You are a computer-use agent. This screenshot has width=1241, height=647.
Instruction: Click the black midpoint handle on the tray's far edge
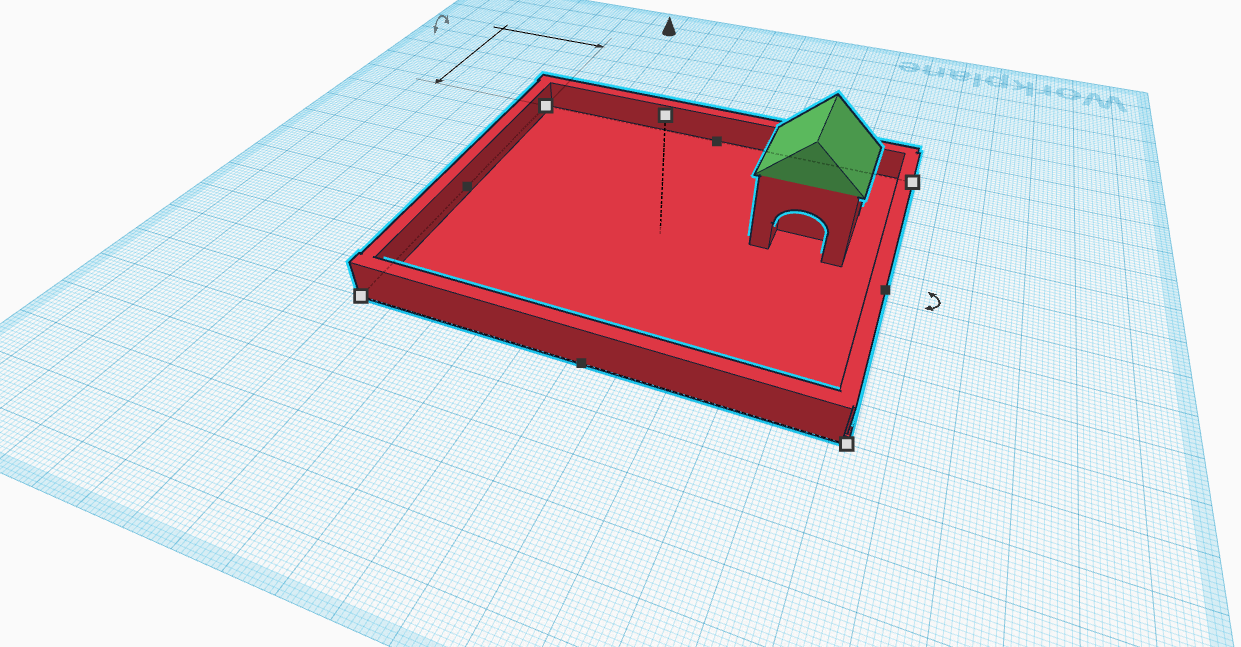pyautogui.click(x=717, y=142)
